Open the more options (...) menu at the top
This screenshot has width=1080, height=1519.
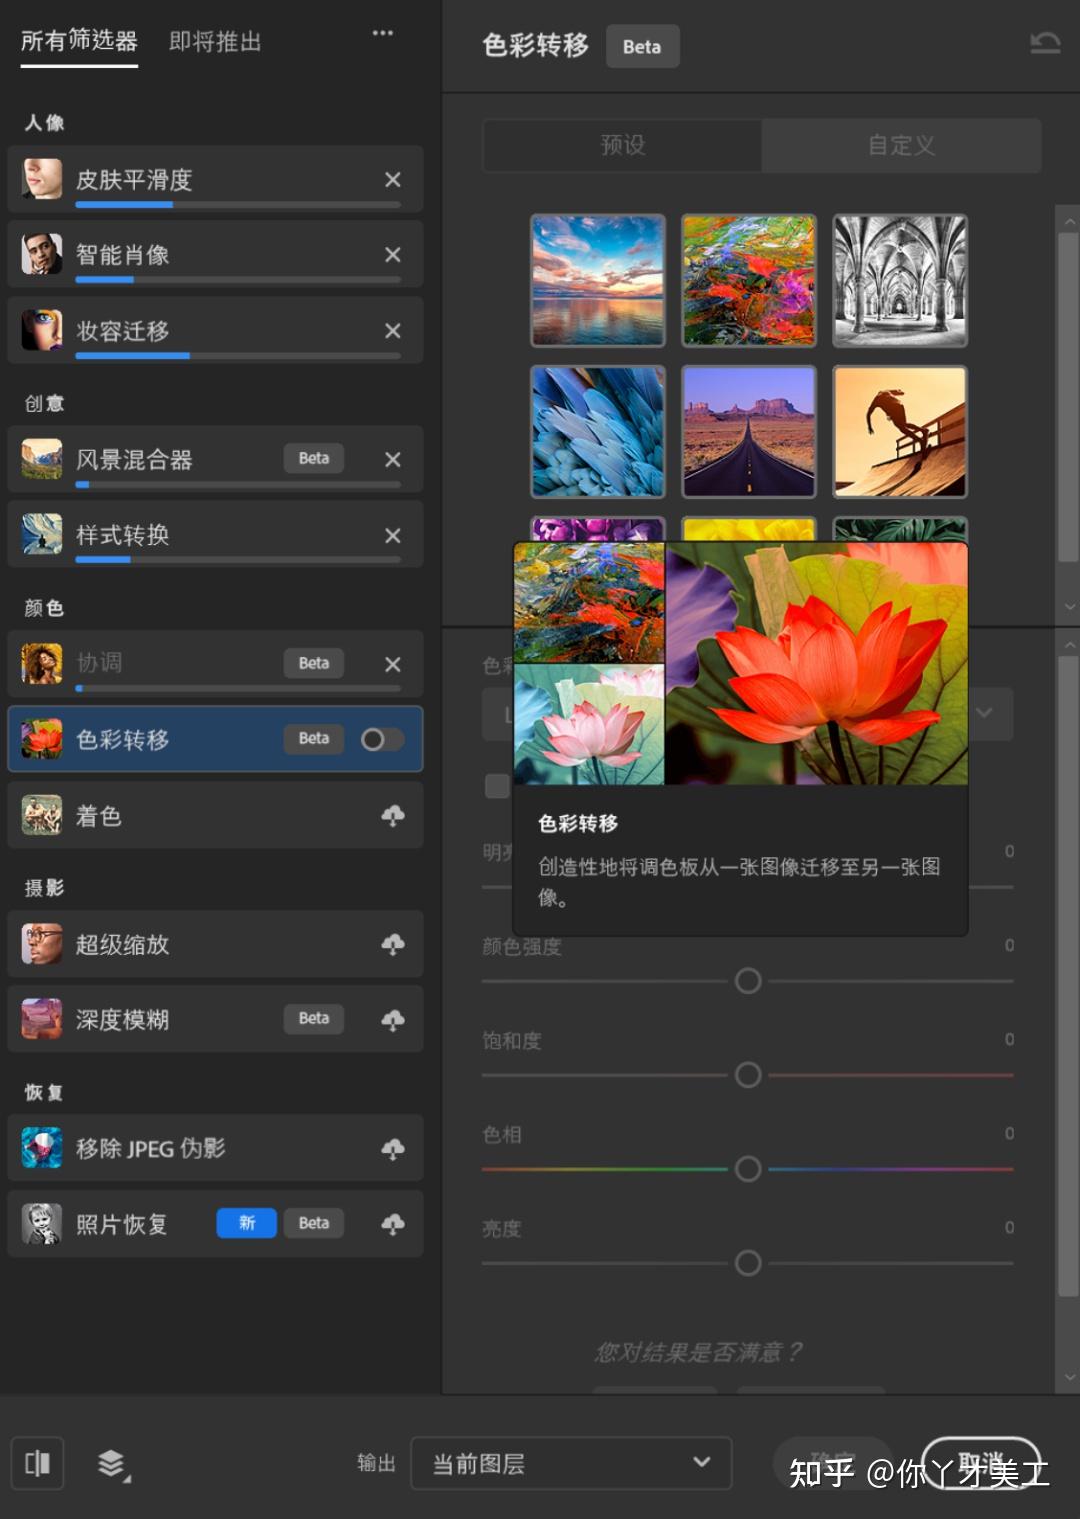tap(382, 32)
